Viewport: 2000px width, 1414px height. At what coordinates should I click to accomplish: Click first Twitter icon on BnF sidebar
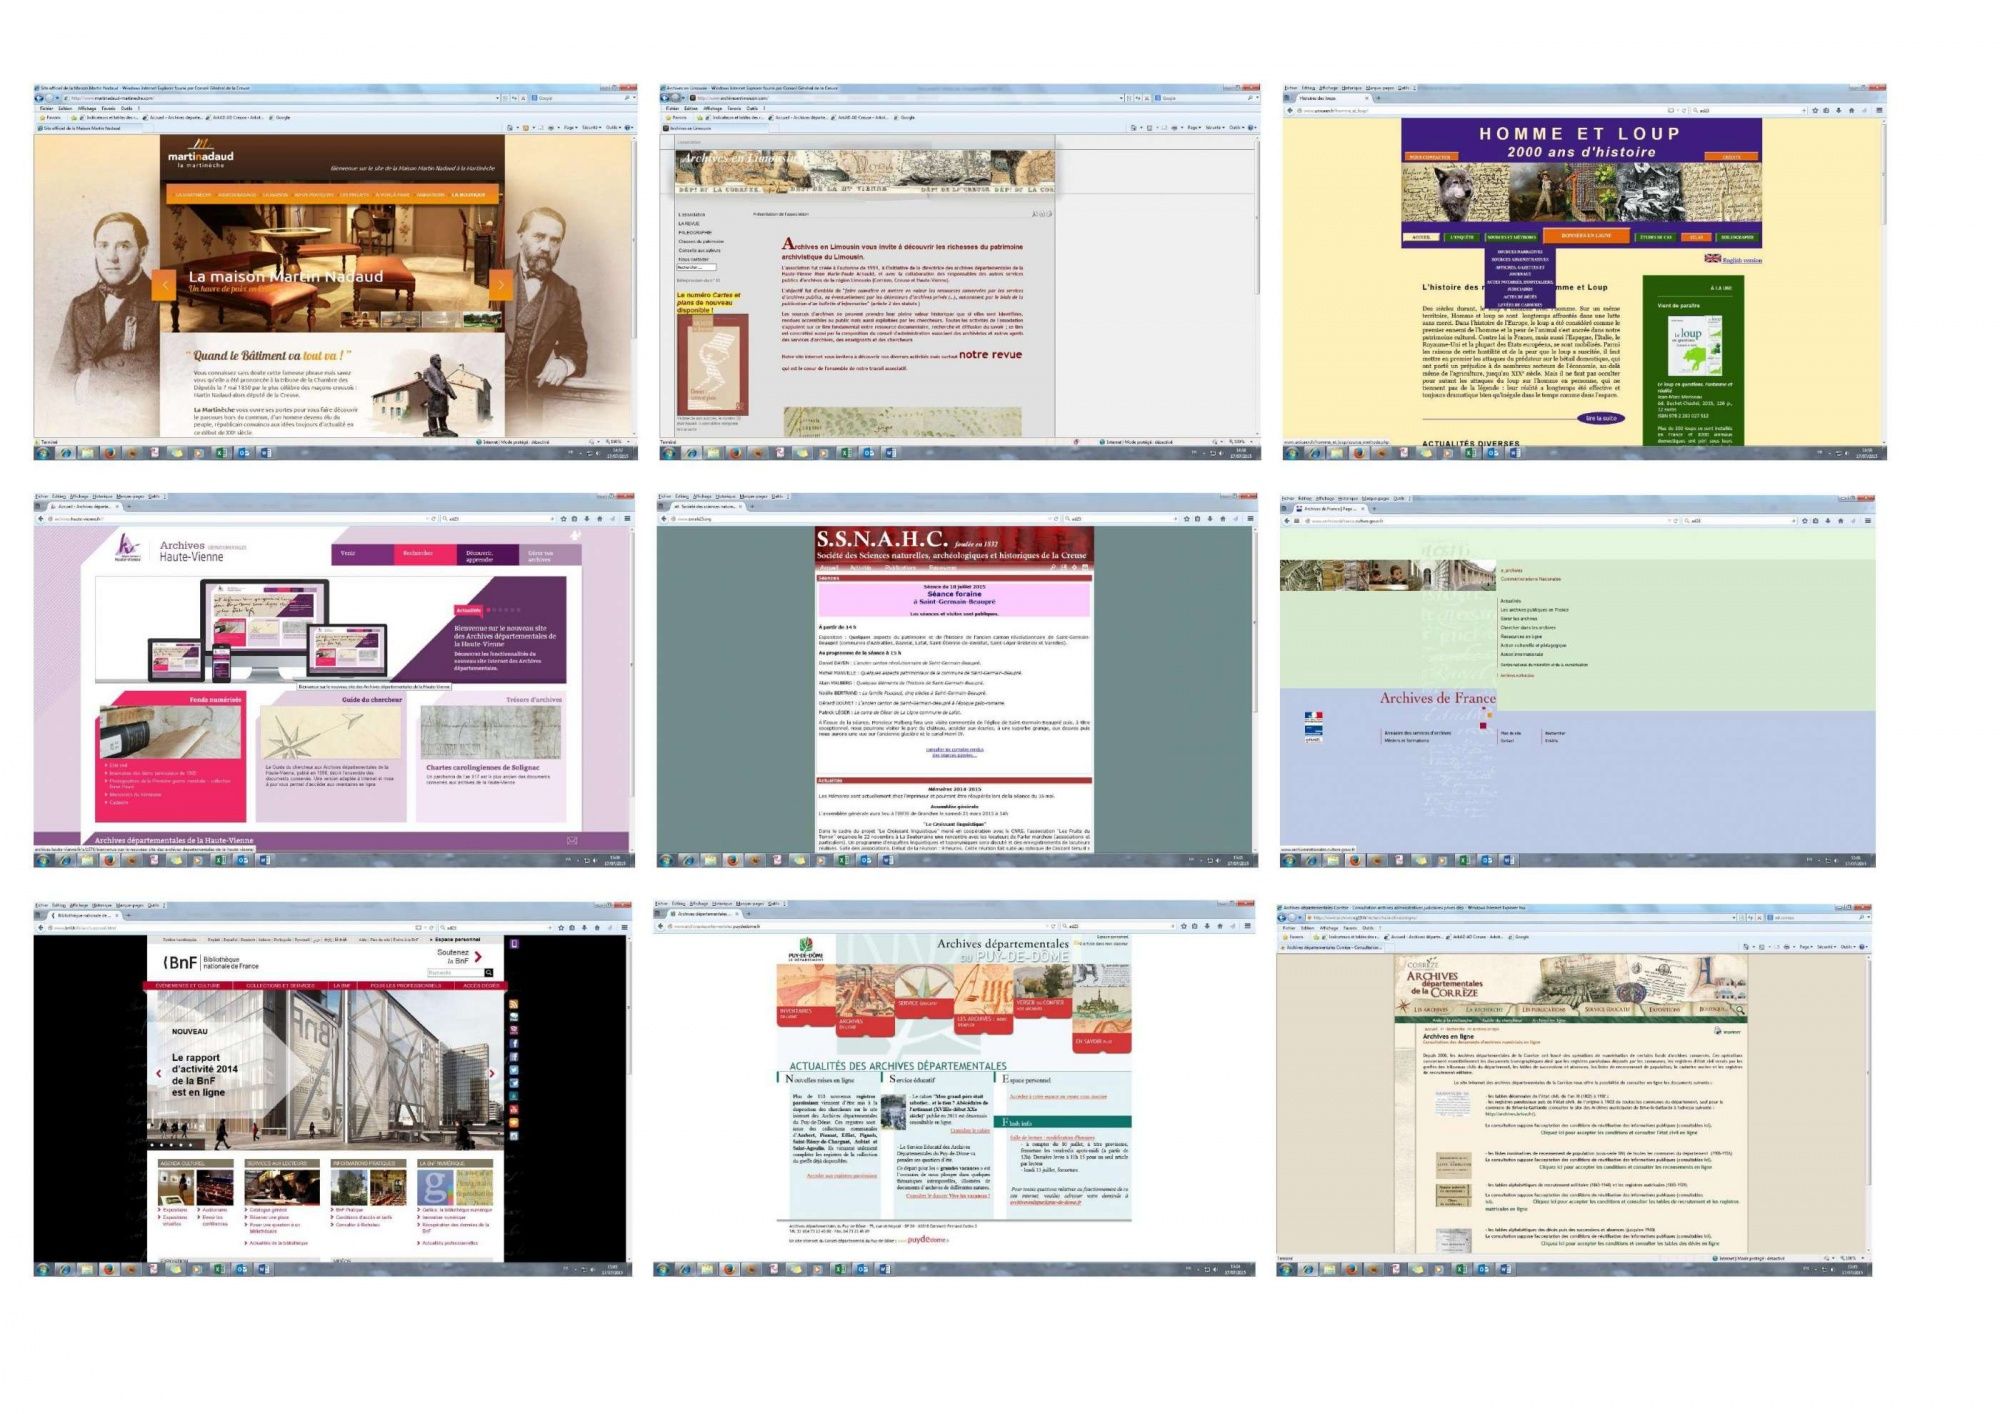pos(514,1070)
